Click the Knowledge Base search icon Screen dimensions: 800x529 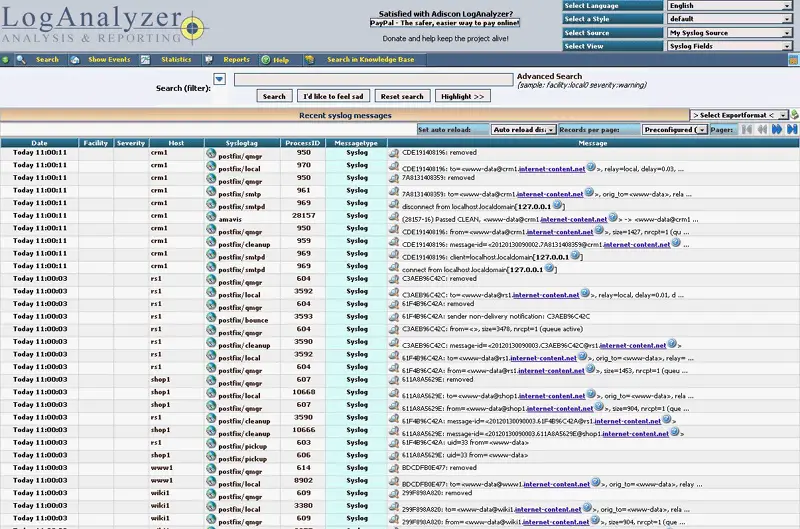(309, 60)
